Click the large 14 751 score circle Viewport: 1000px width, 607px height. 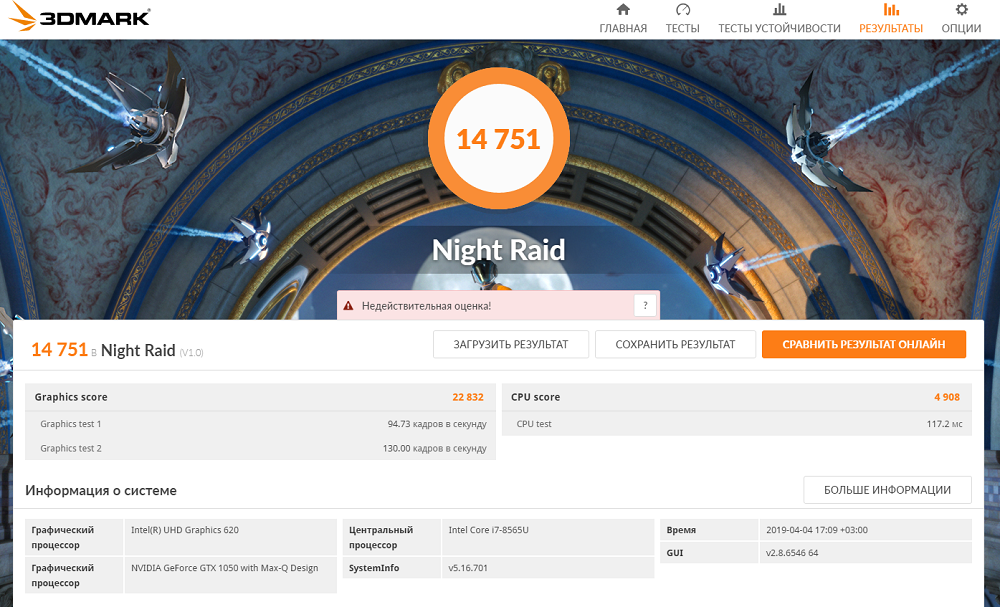click(x=499, y=138)
